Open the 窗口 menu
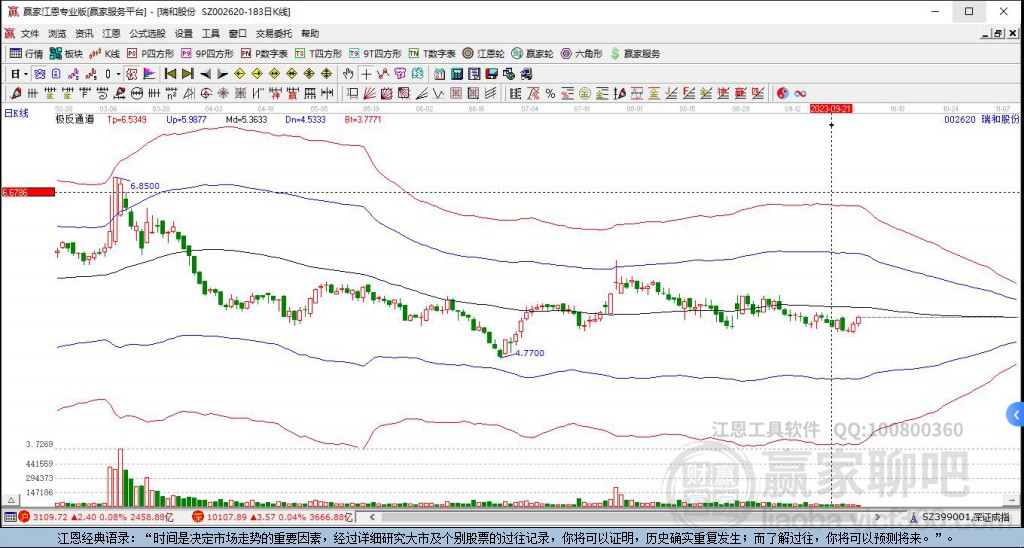Image resolution: width=1024 pixels, height=548 pixels. point(238,33)
